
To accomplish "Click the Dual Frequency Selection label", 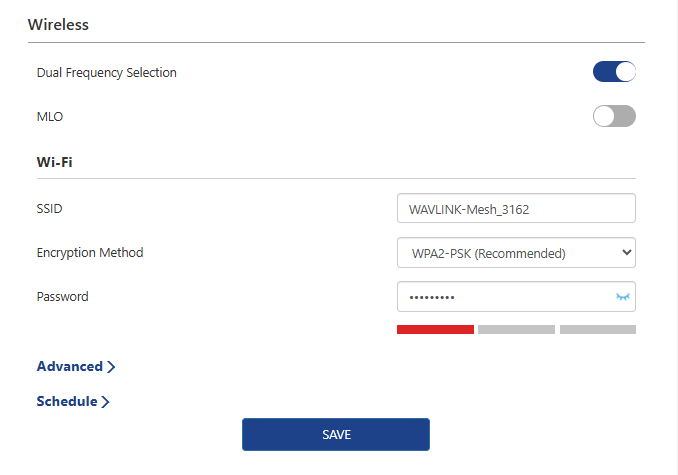I will (106, 73).
